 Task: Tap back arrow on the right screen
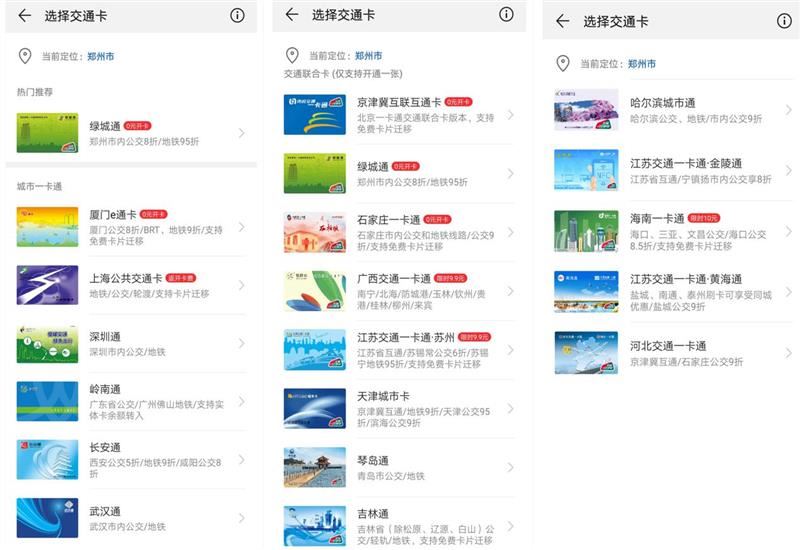[x=562, y=21]
